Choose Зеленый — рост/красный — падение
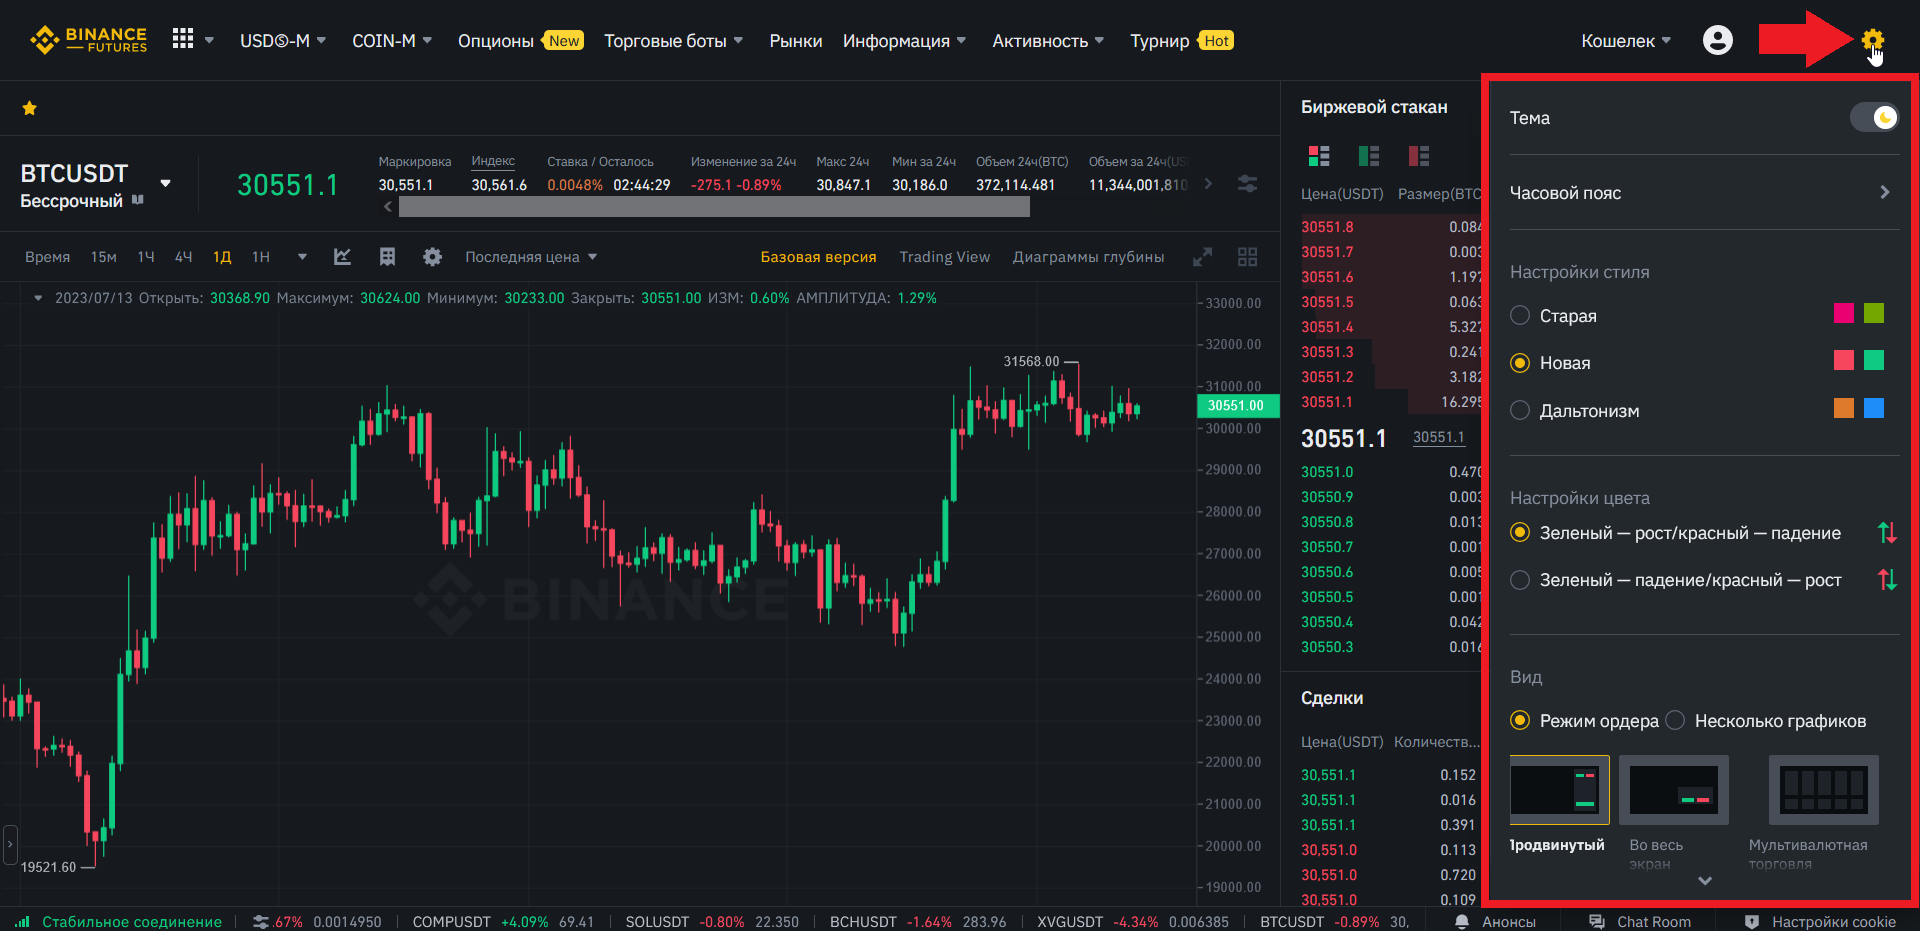This screenshot has width=1920, height=931. [1520, 533]
